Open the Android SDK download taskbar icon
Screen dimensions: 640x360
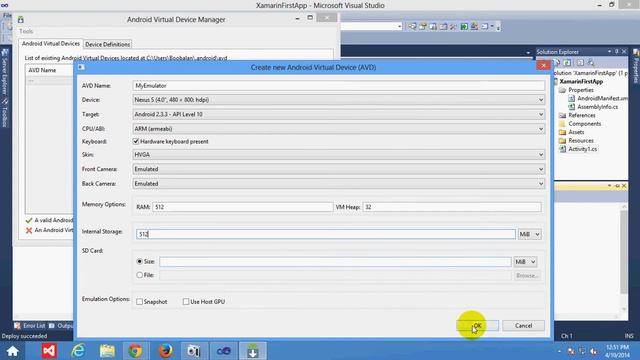point(253,351)
